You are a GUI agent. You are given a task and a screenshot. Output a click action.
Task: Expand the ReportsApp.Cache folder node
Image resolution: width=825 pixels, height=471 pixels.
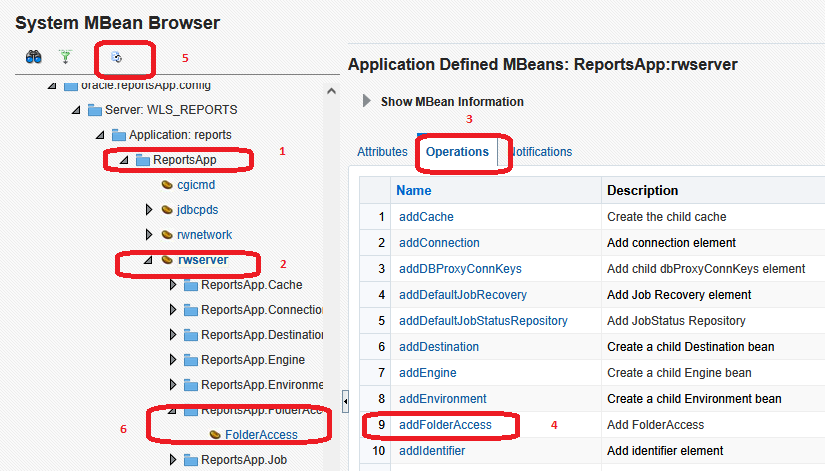click(173, 285)
